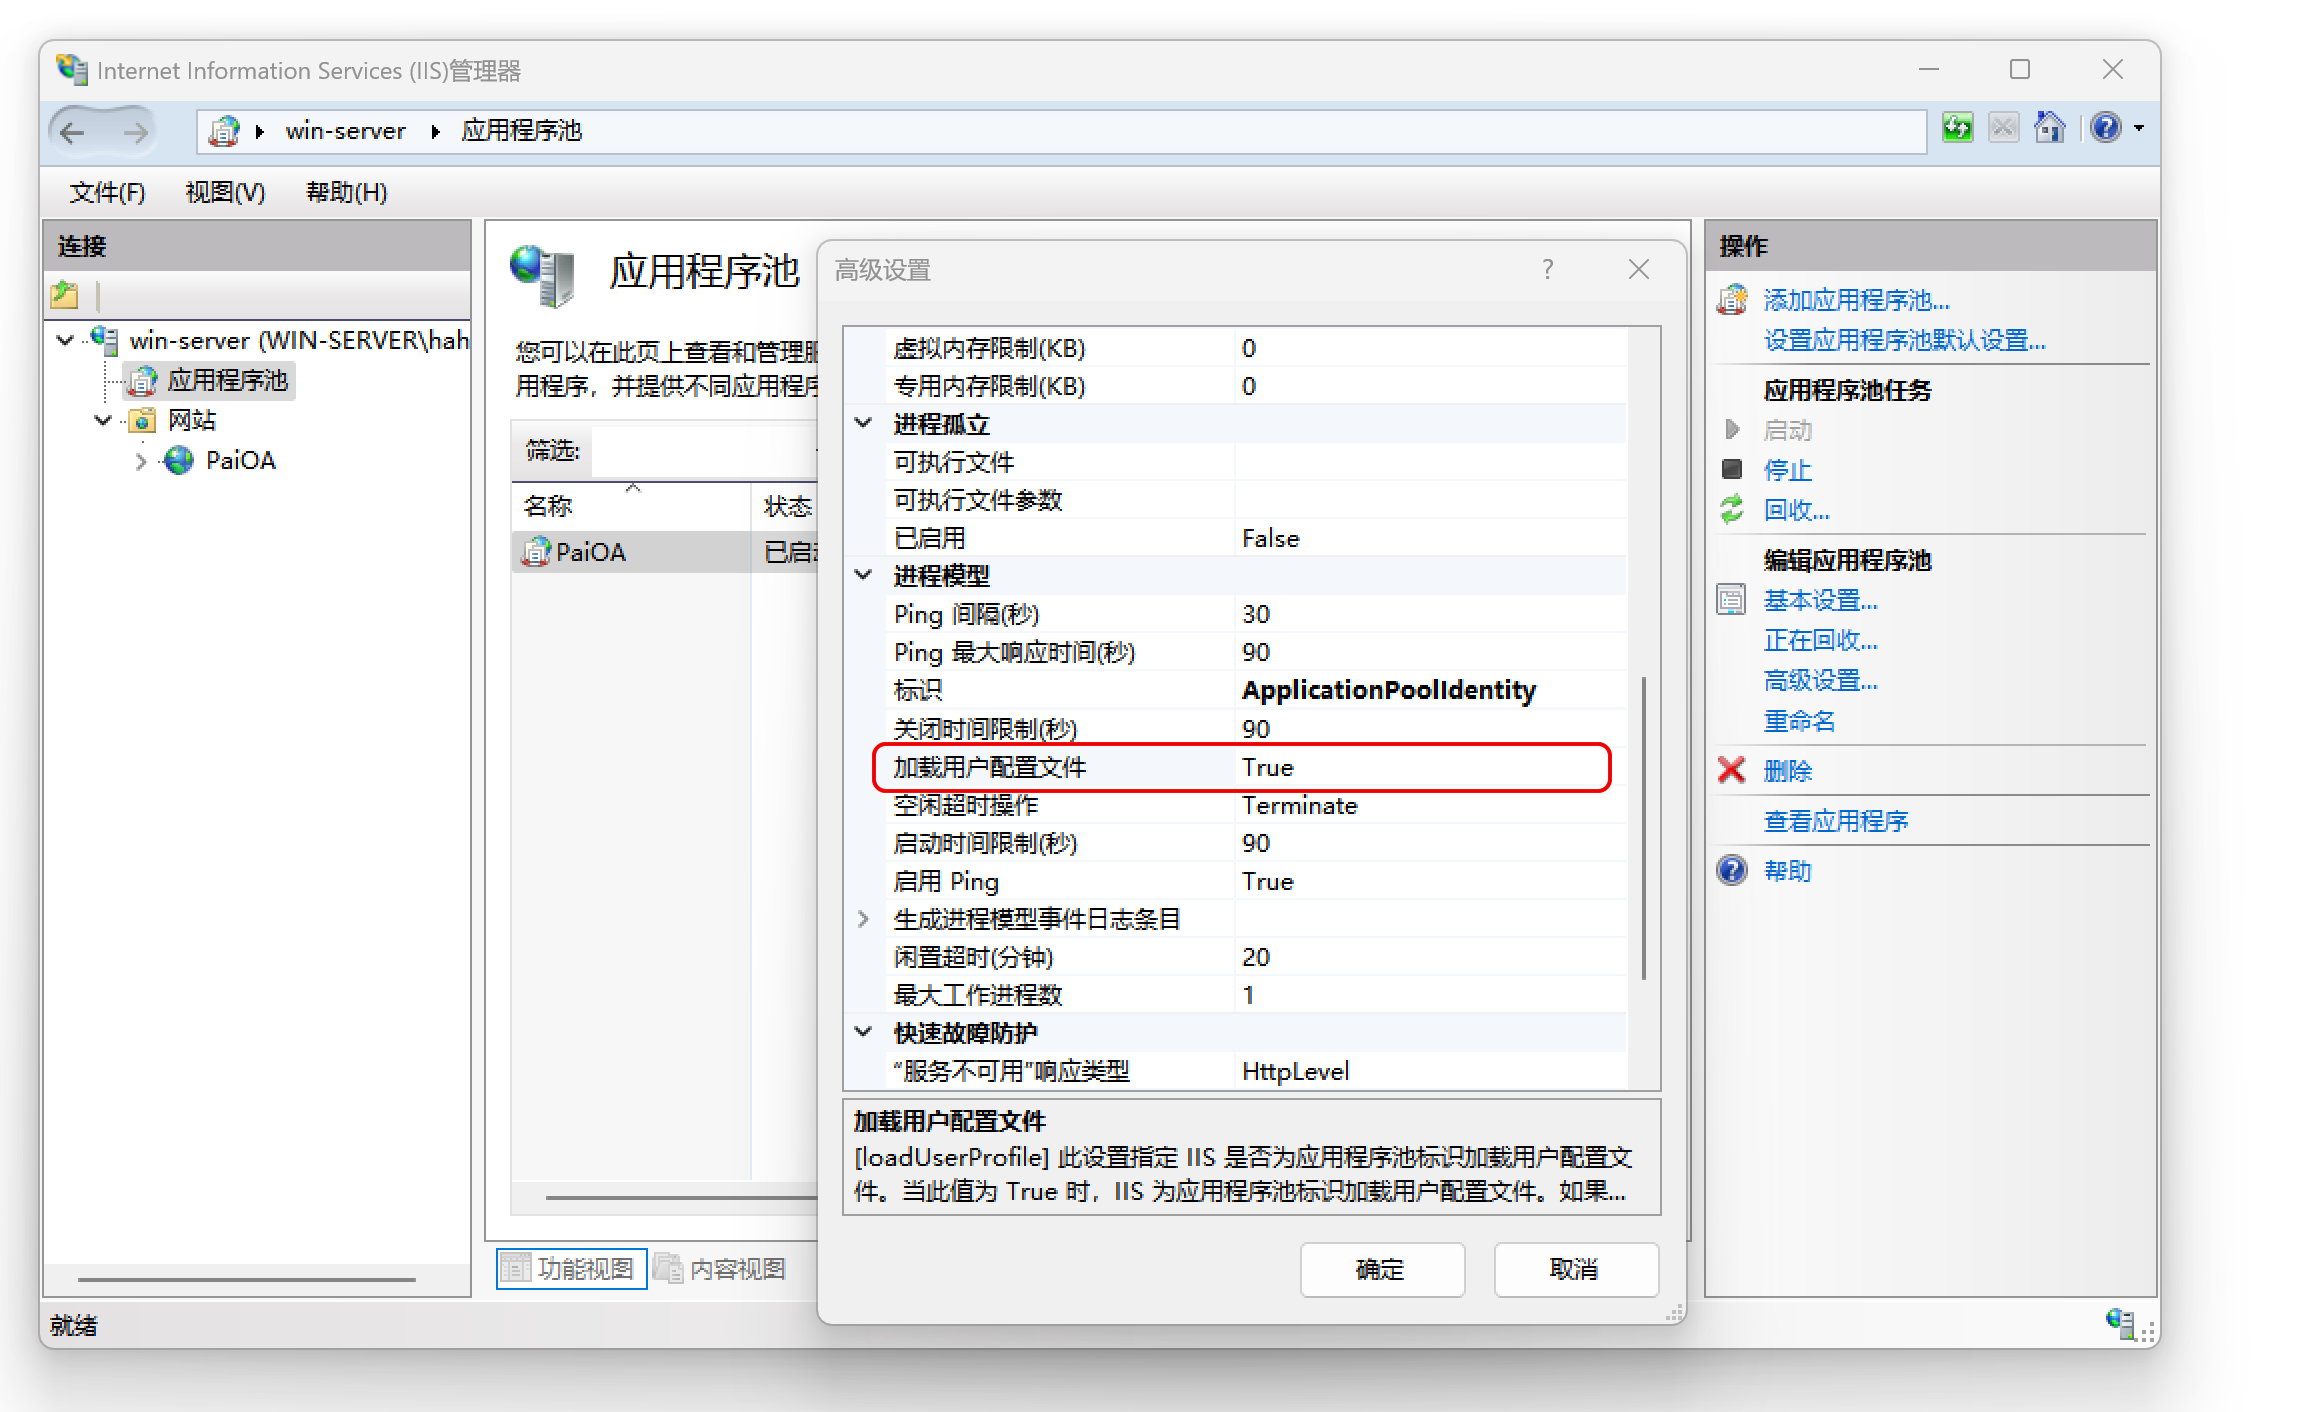The width and height of the screenshot is (2310, 1412).
Task: Click the 确定 button
Action: click(x=1381, y=1269)
